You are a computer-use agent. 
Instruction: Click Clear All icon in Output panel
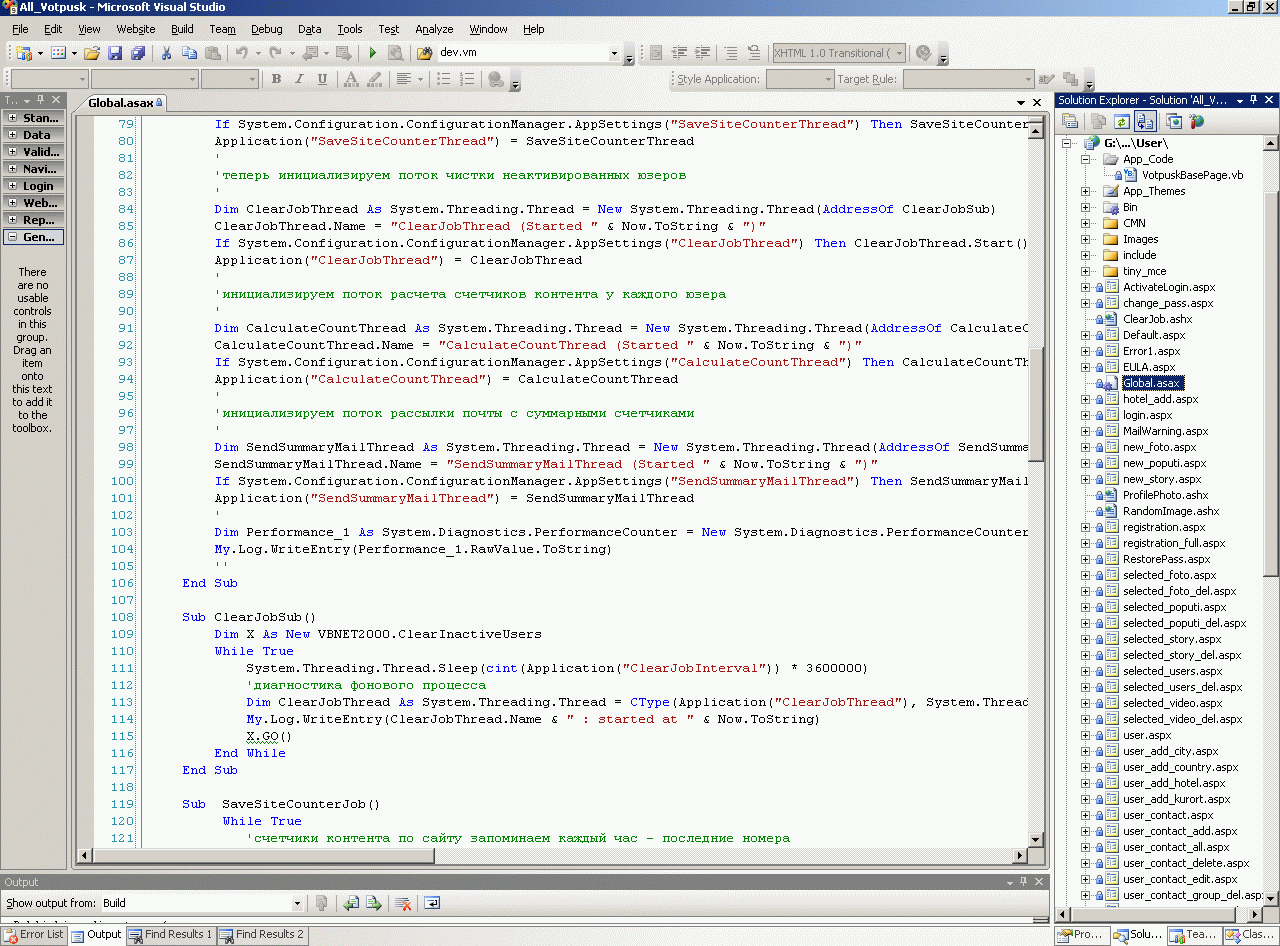403,903
